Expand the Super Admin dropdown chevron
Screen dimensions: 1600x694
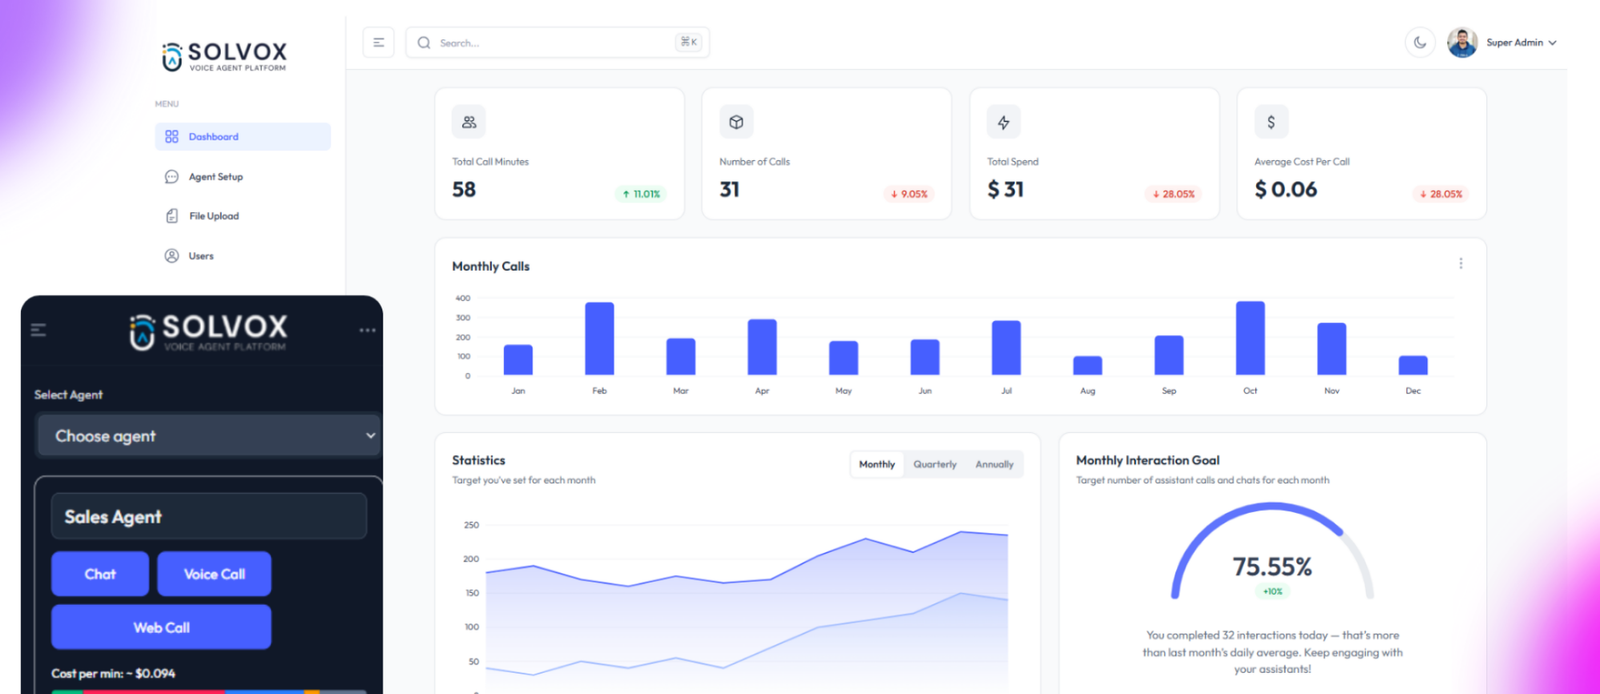(x=1553, y=43)
